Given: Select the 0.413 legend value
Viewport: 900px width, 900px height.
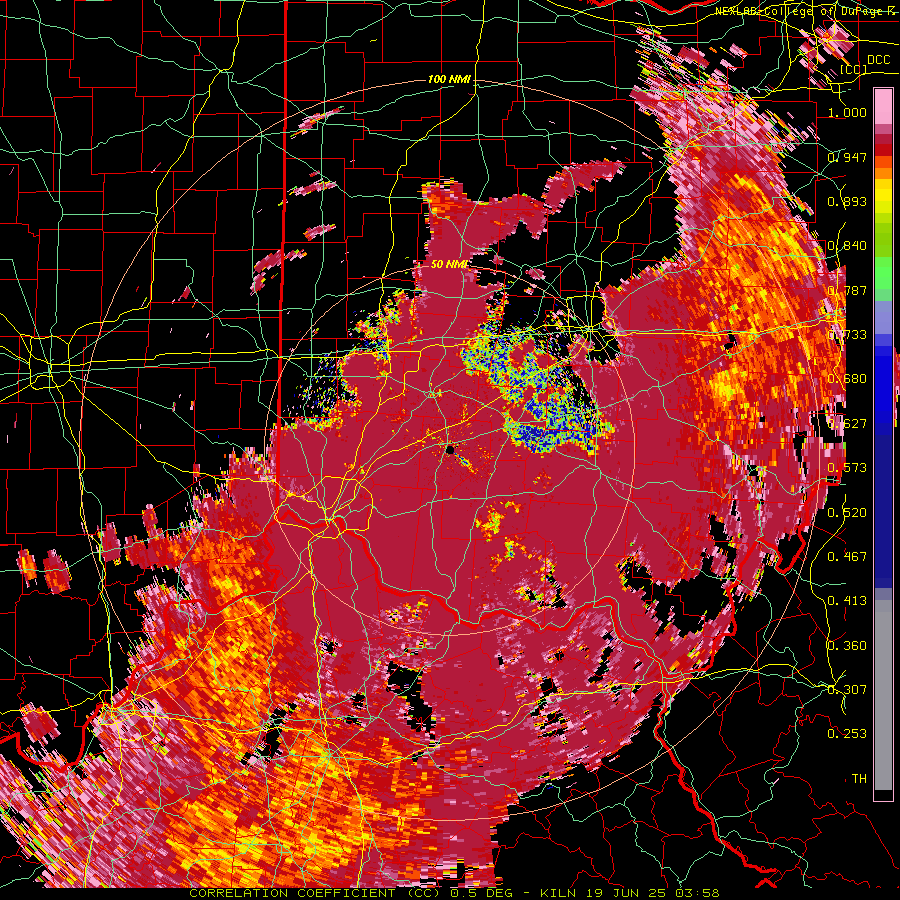Looking at the screenshot, I should 847,601.
